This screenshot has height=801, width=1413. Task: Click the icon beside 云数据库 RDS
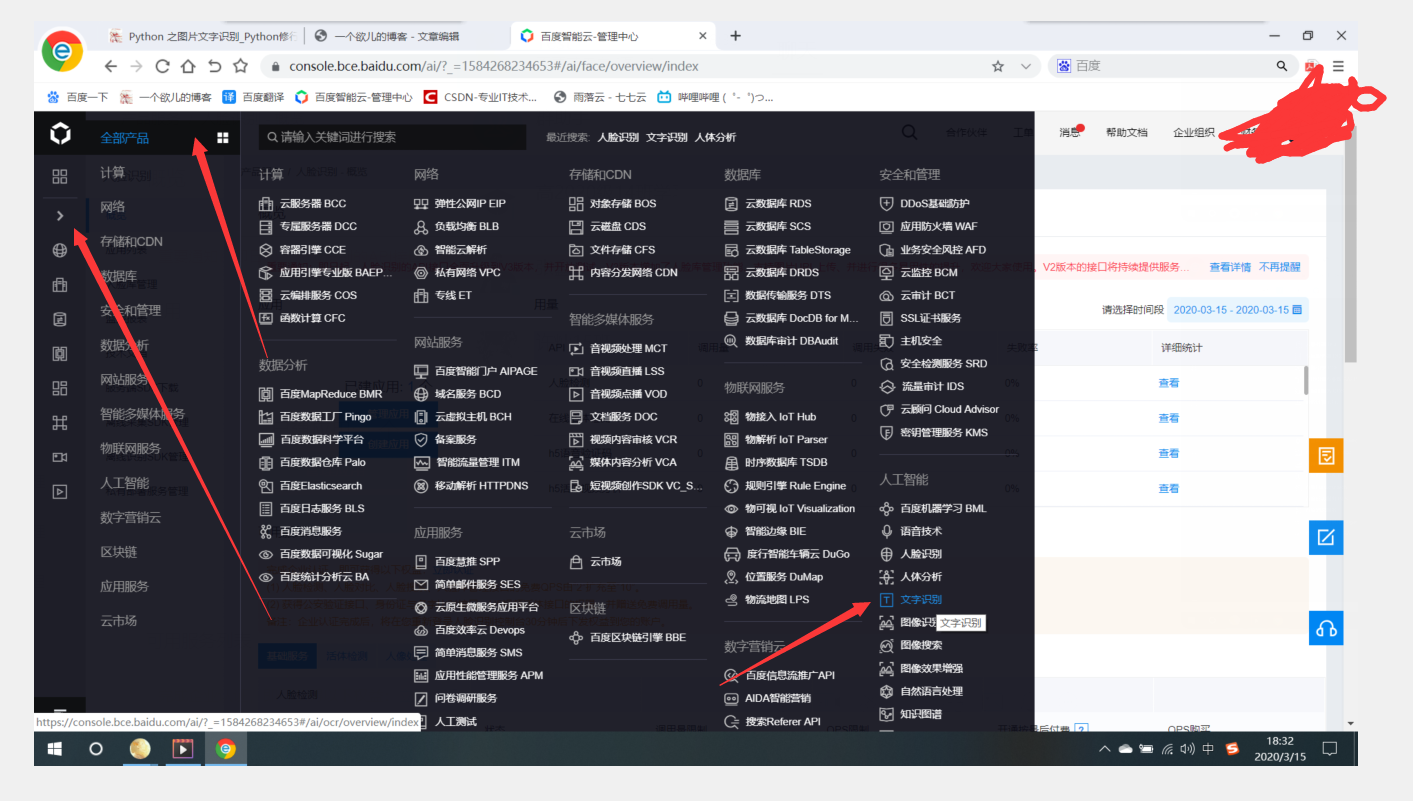pyautogui.click(x=731, y=203)
